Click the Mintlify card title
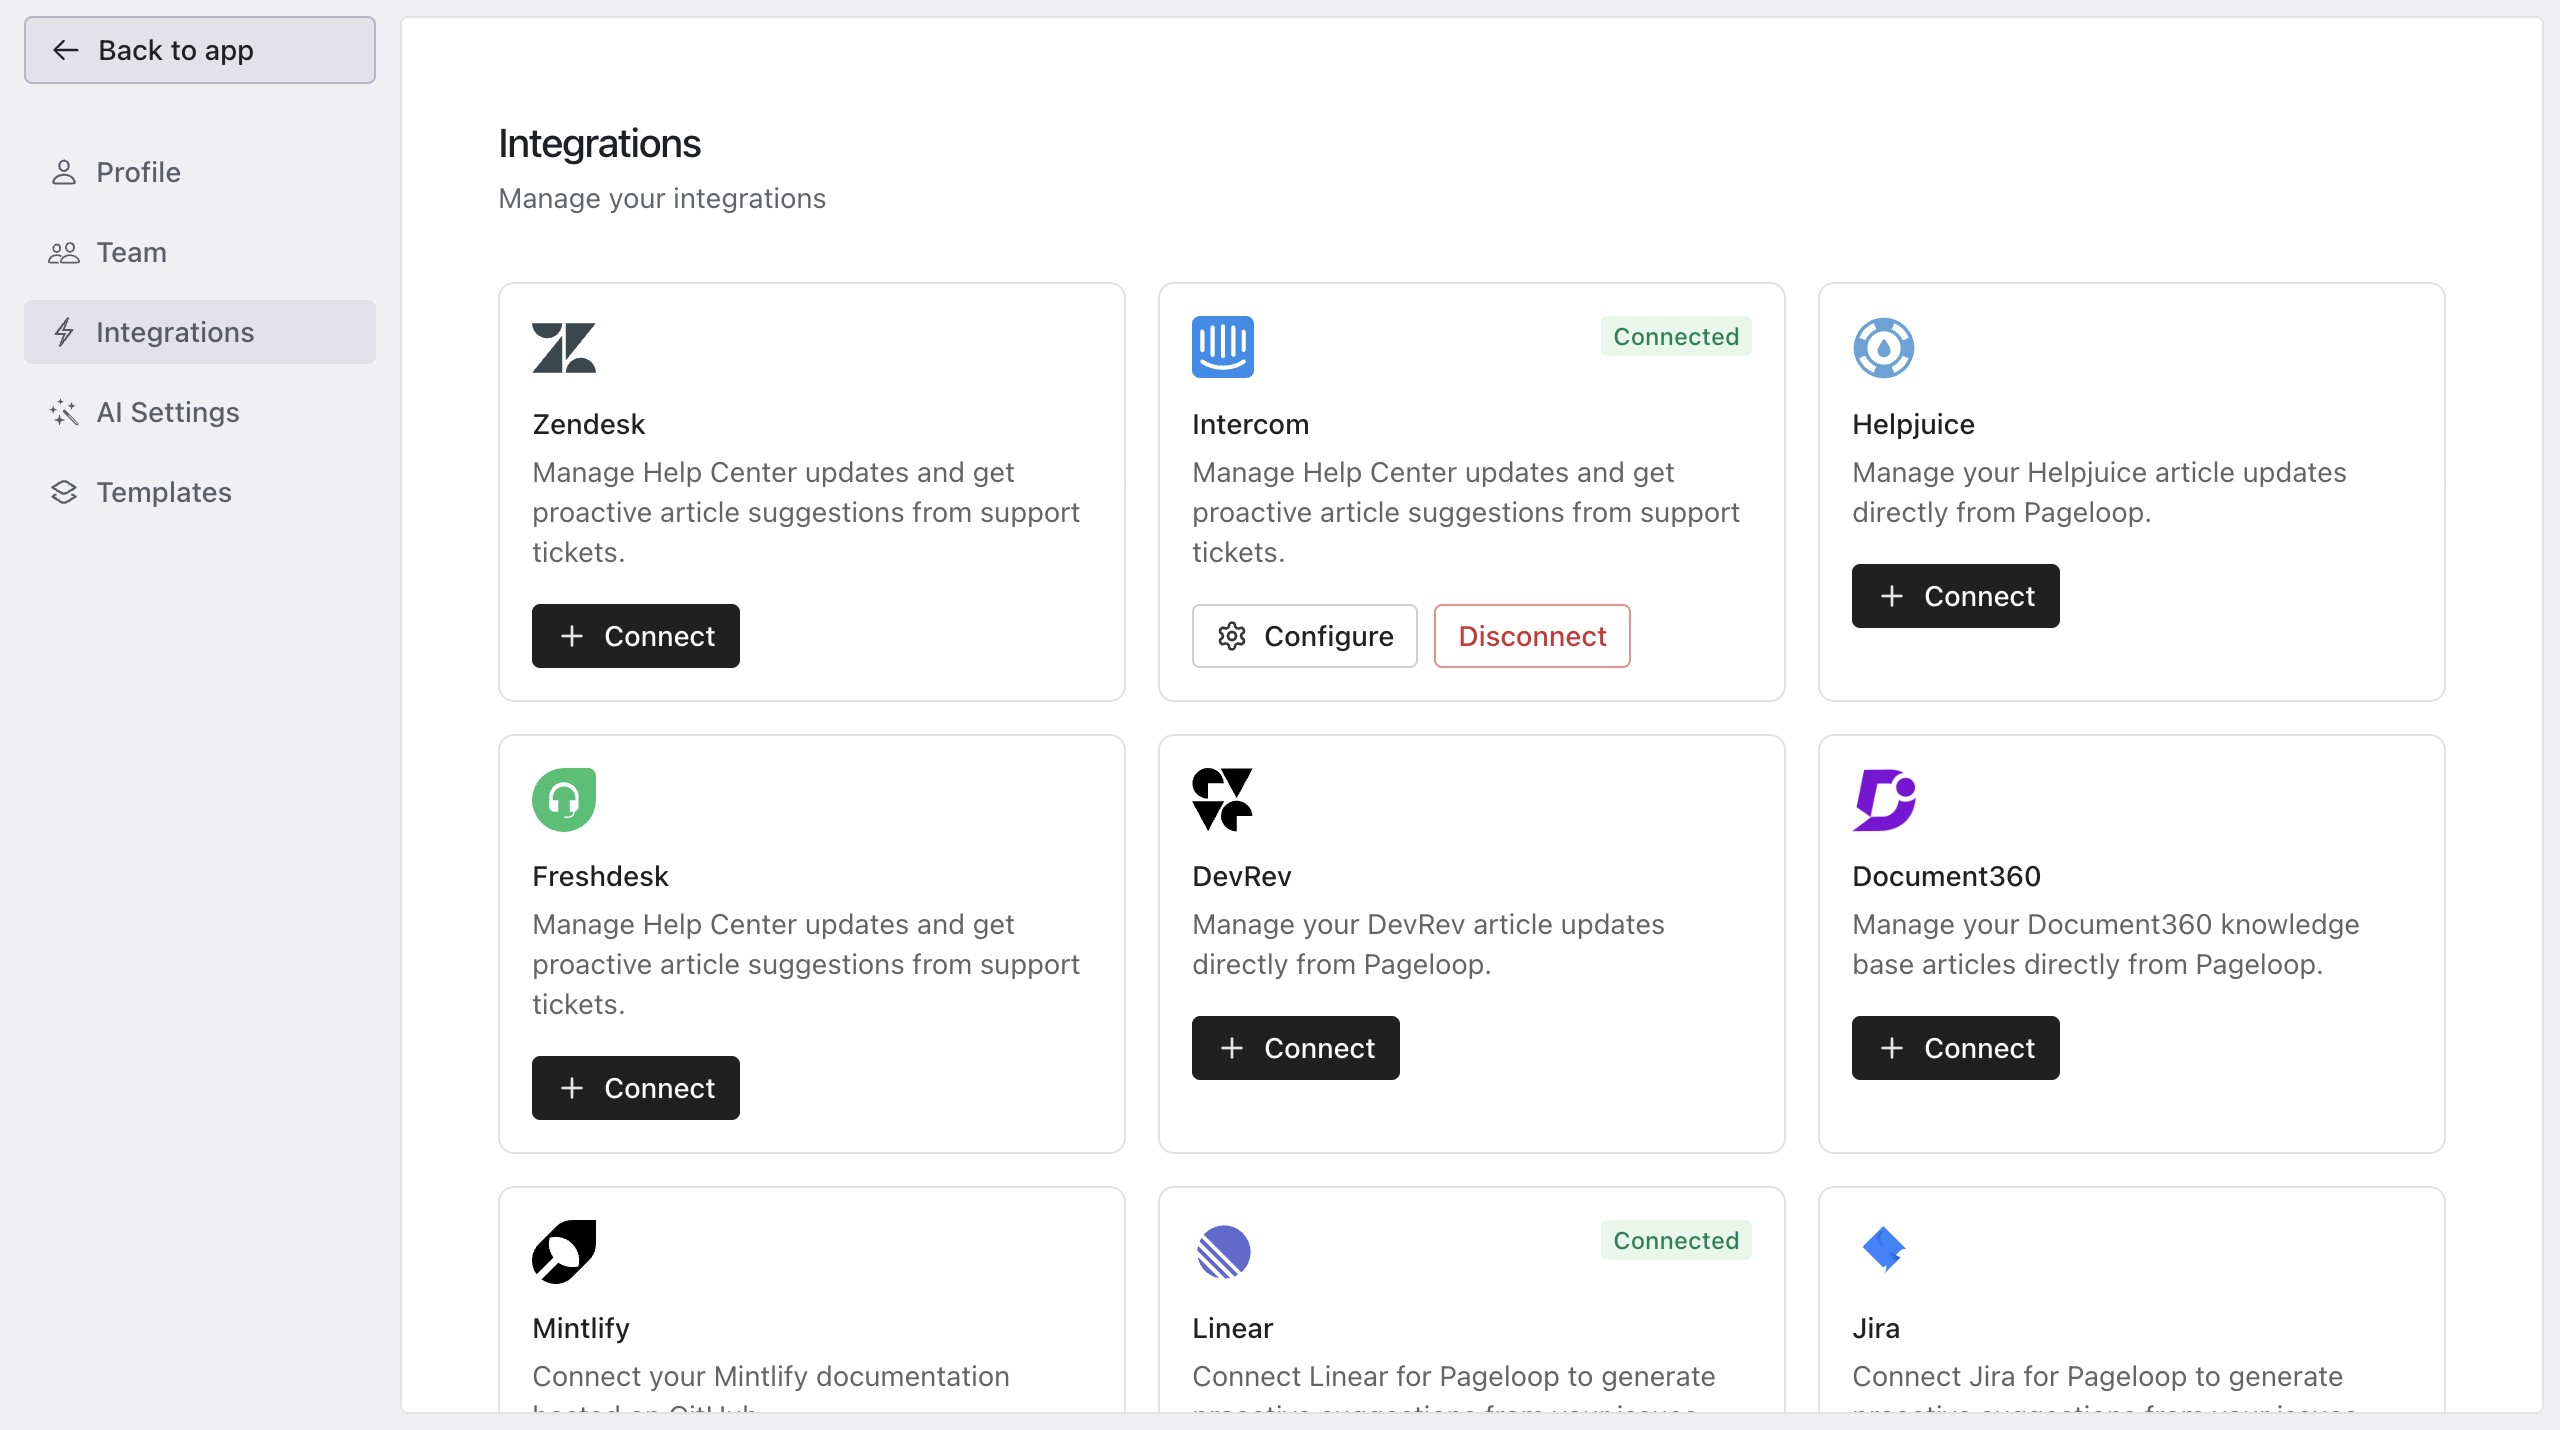Image resolution: width=2560 pixels, height=1430 pixels. [x=581, y=1328]
